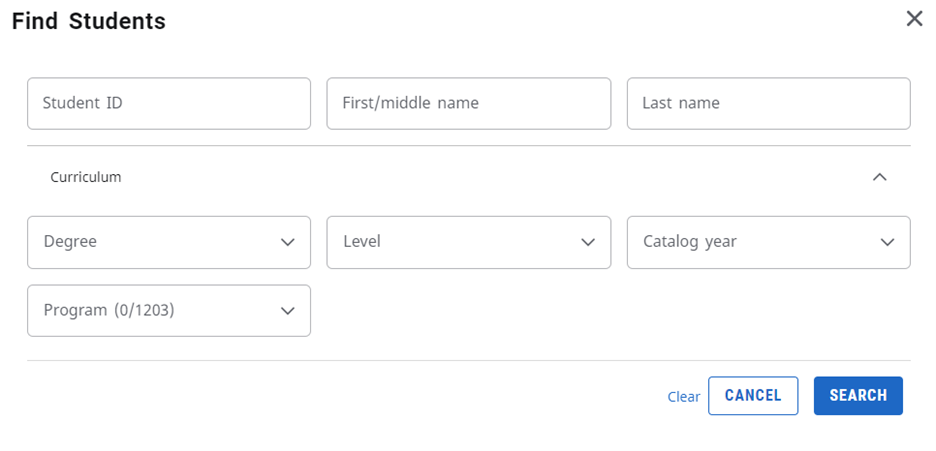Click the divider line below the Program dropdown

(468, 360)
